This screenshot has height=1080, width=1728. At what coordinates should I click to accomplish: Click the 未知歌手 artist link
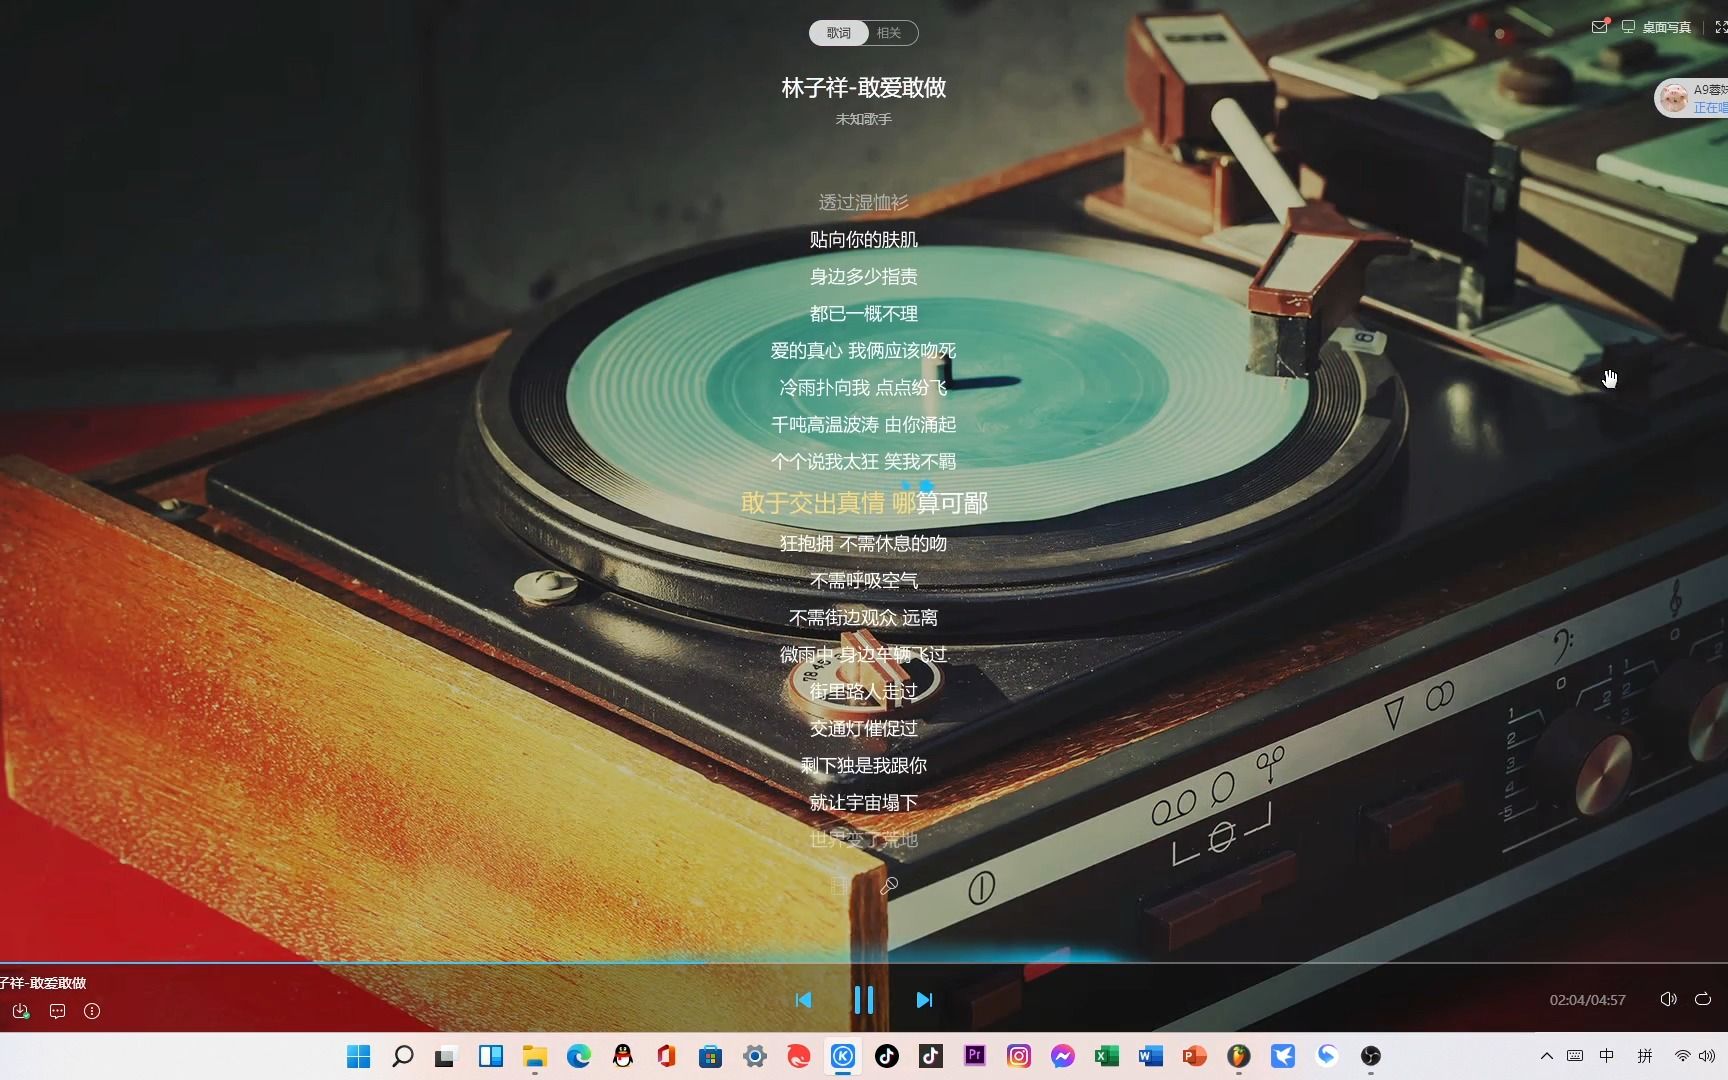[863, 119]
